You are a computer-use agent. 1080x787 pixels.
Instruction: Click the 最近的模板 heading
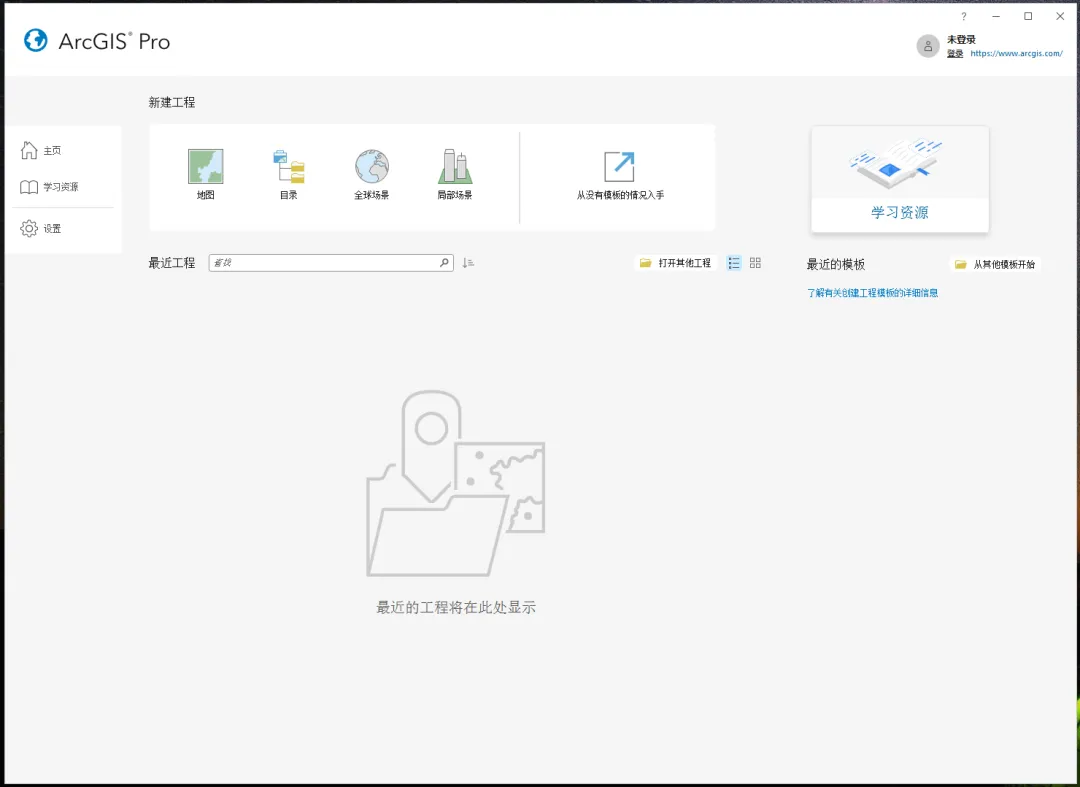[835, 264]
